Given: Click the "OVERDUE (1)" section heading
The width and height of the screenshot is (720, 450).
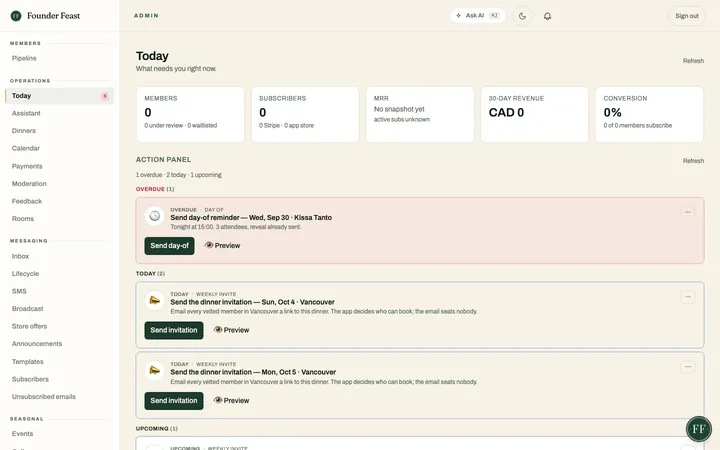Looking at the screenshot, I should (155, 189).
